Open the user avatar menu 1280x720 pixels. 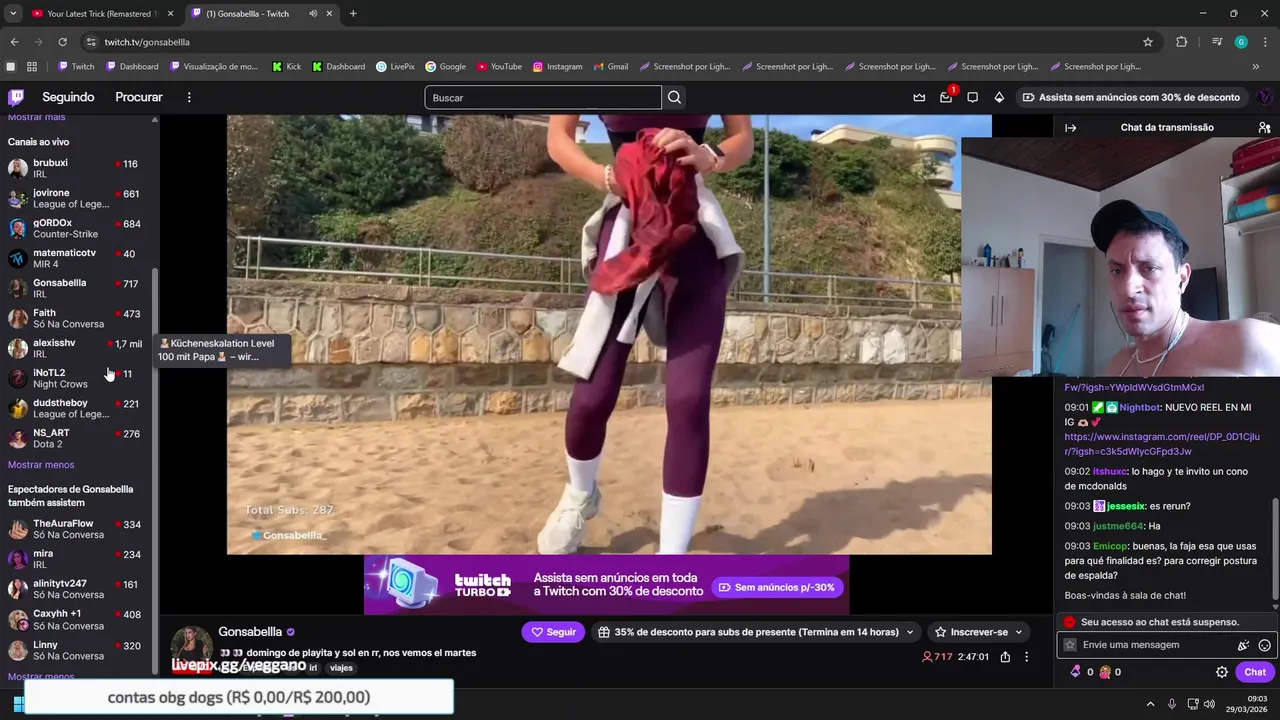coord(1264,97)
